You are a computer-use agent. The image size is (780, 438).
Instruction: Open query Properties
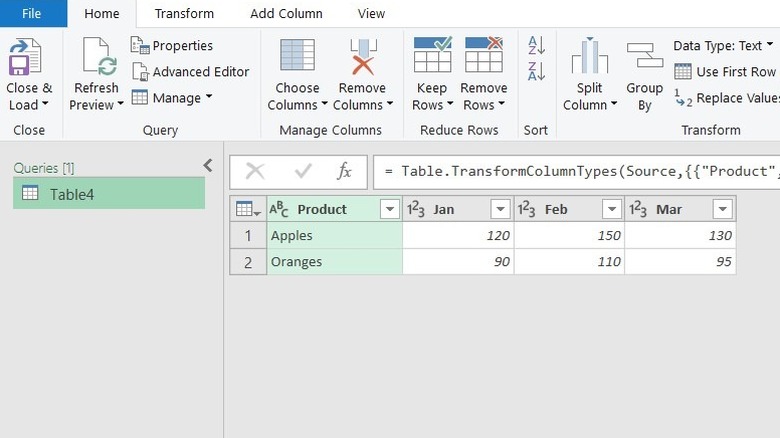click(x=172, y=45)
